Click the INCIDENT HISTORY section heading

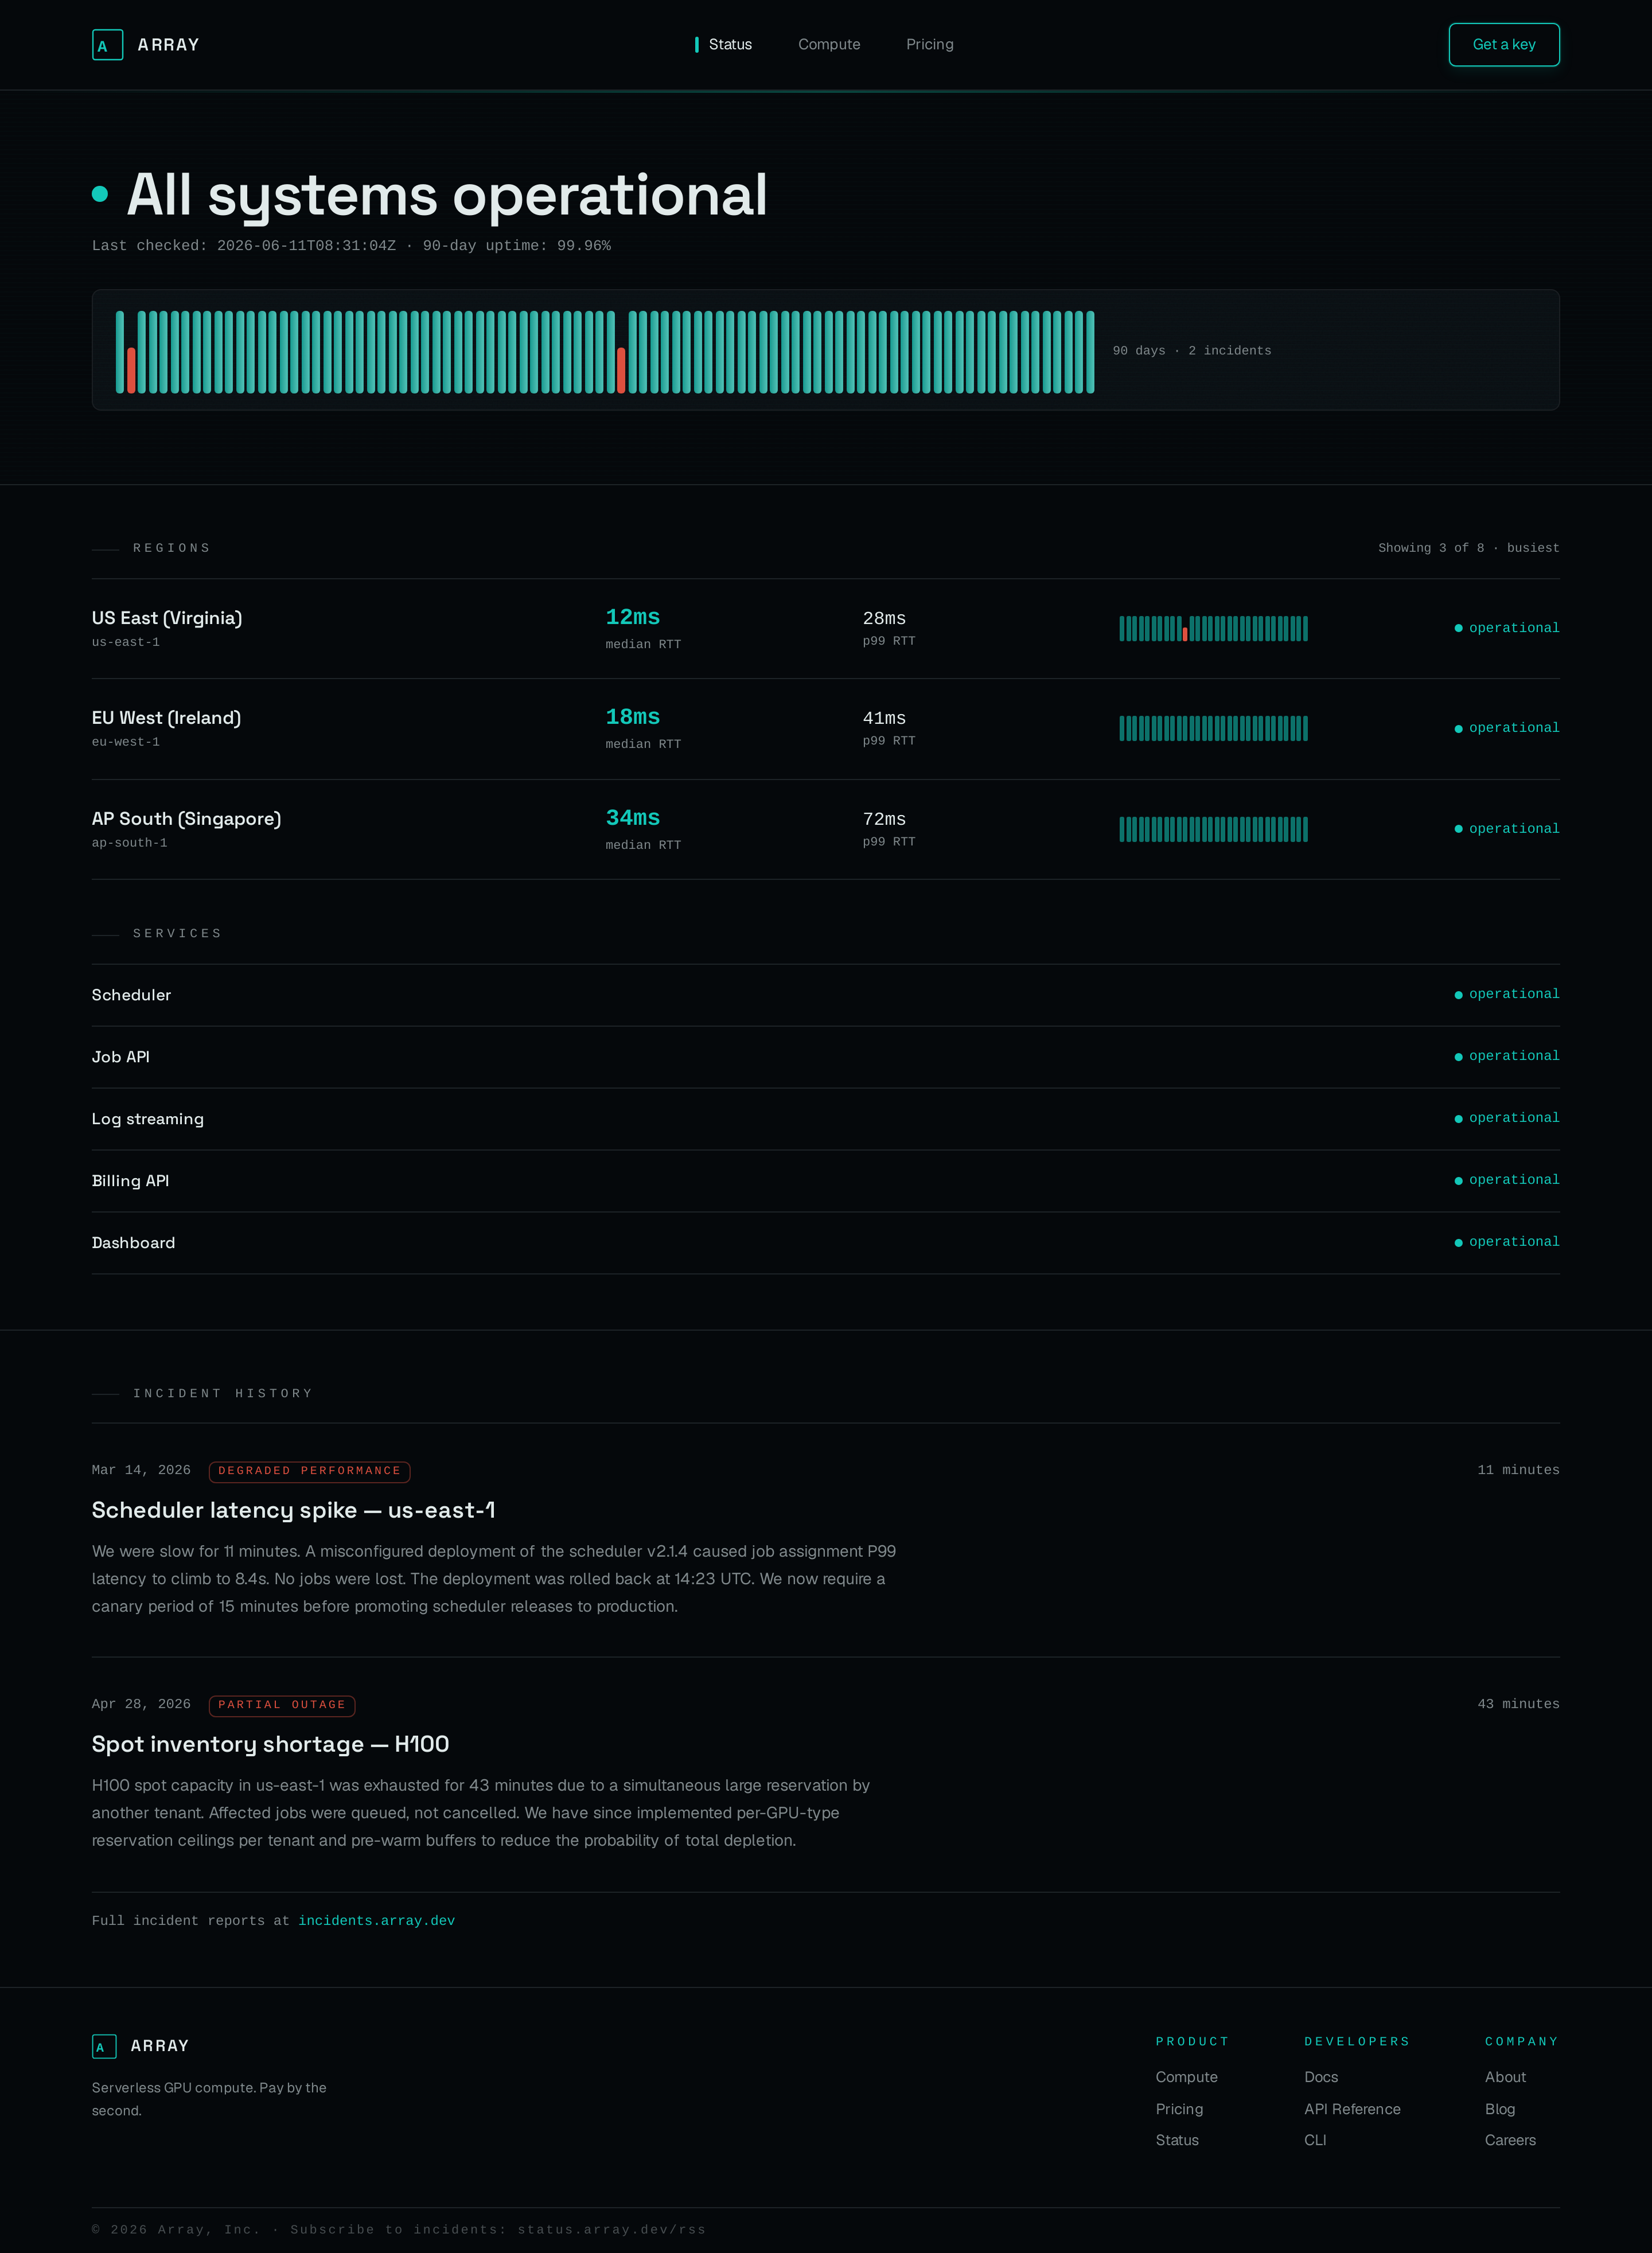(223, 1394)
